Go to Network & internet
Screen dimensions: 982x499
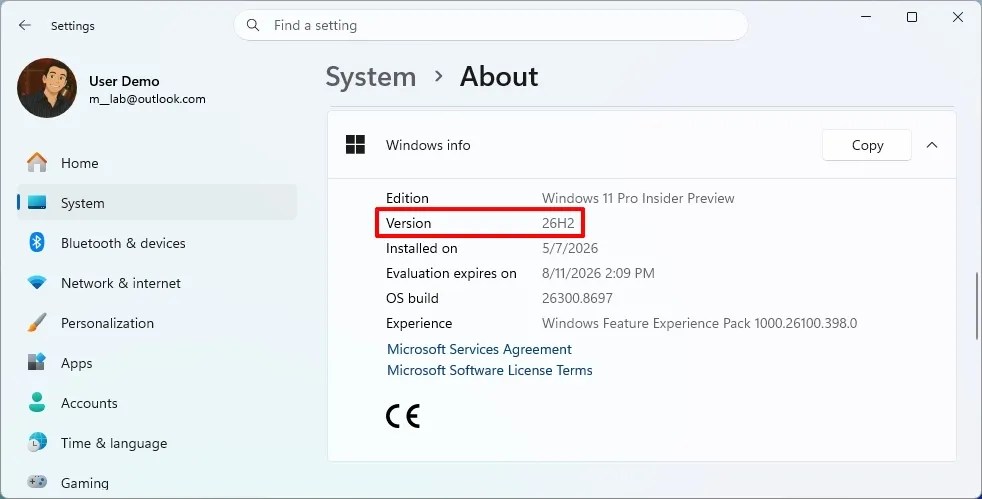[x=157, y=283]
